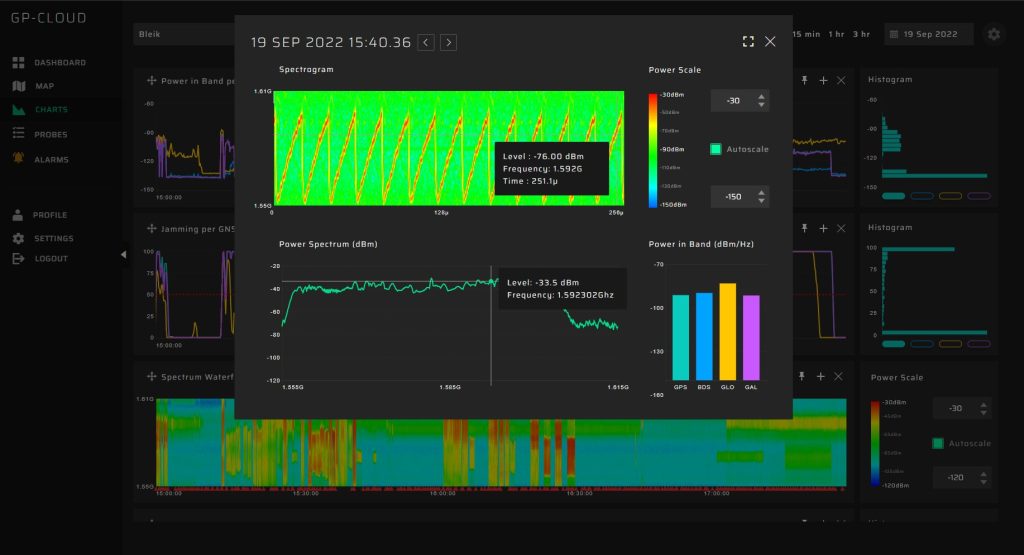Screen dimensions: 1024x555
Task: Click the yellow GLO bar in Power in Band
Action: (728, 331)
